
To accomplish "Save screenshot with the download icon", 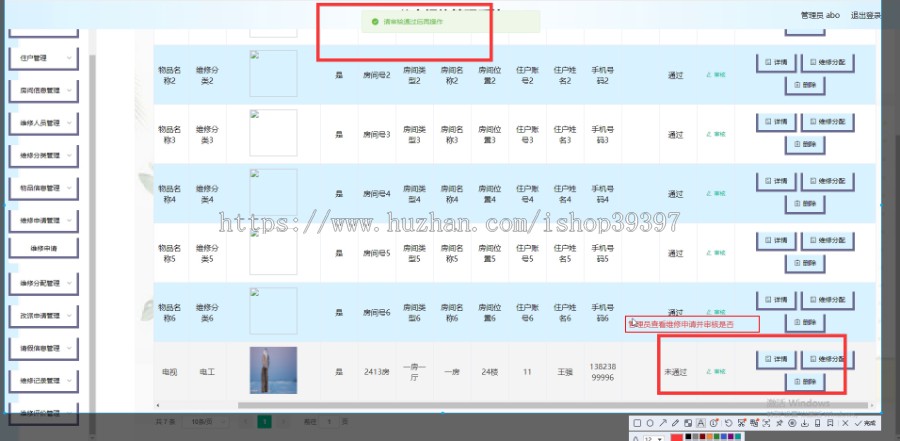I will (805, 423).
